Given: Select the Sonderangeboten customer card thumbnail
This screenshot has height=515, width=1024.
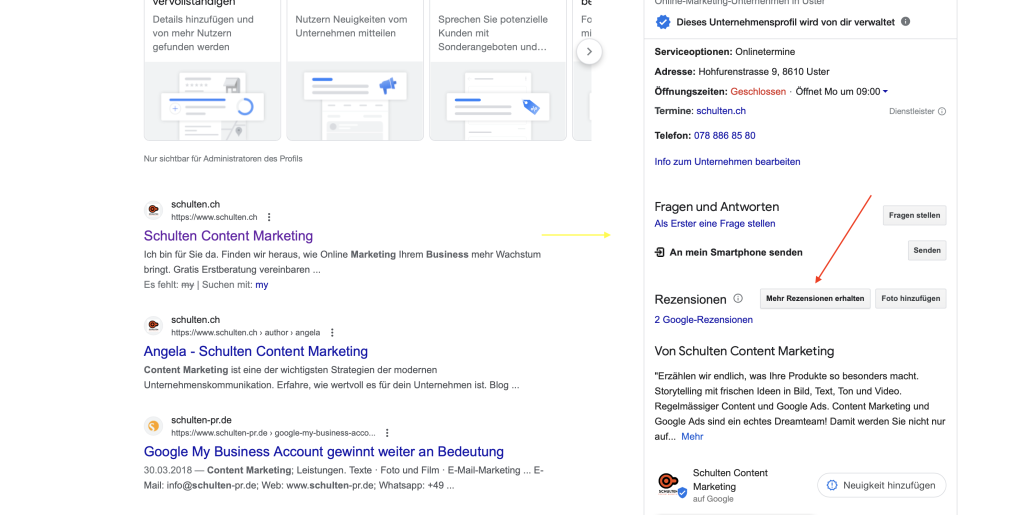Looking at the screenshot, I should [x=497, y=102].
